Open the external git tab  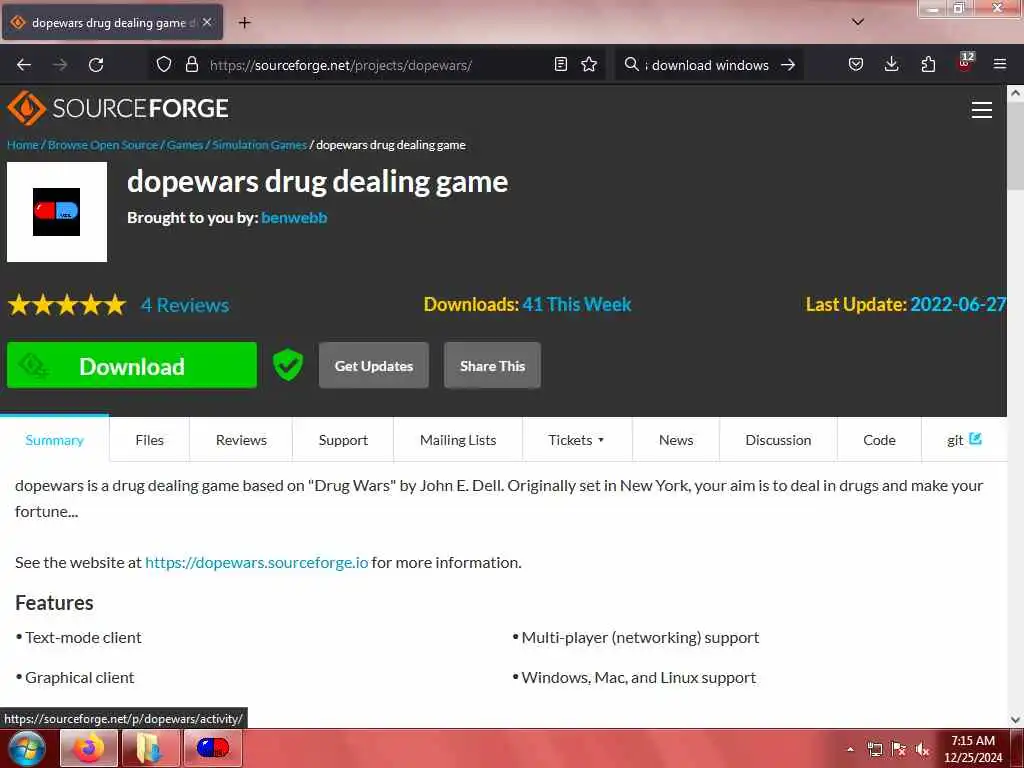[x=964, y=440]
